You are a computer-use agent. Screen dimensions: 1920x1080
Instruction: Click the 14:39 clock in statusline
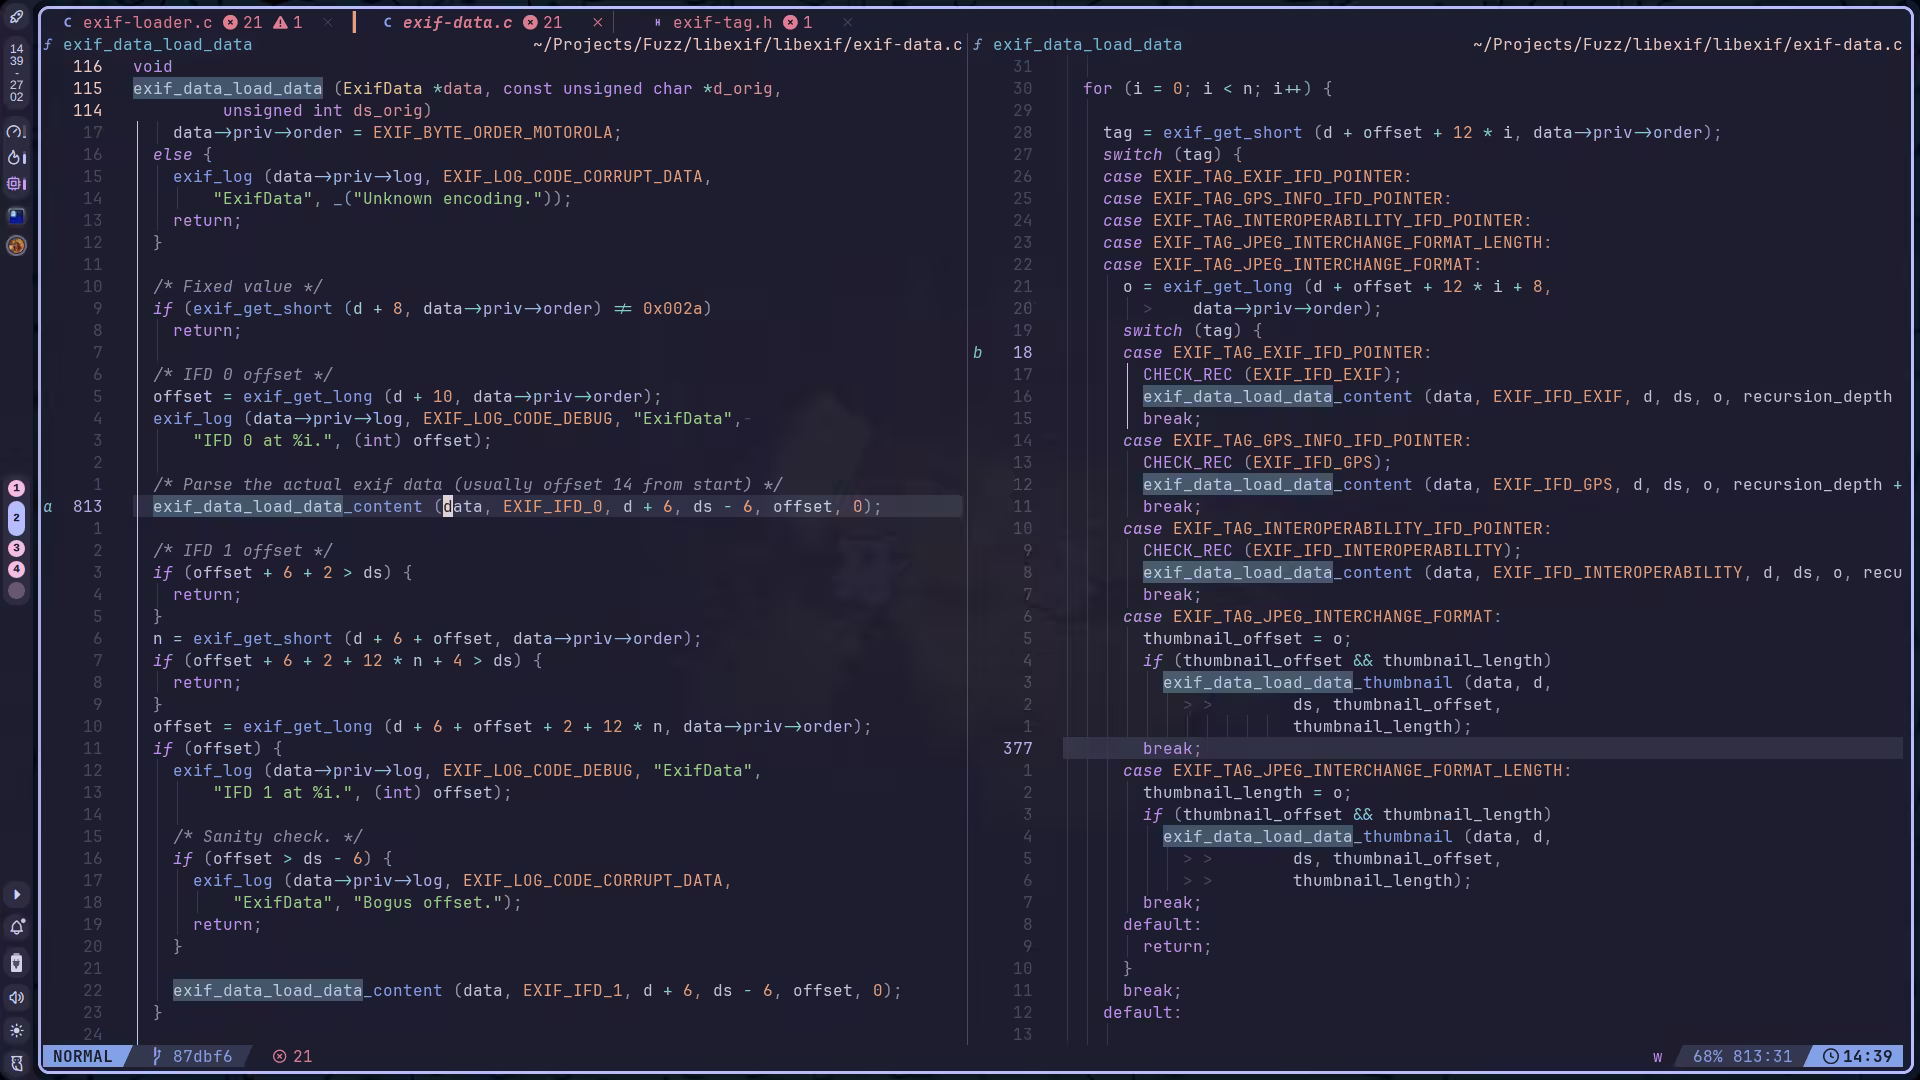click(1857, 1056)
